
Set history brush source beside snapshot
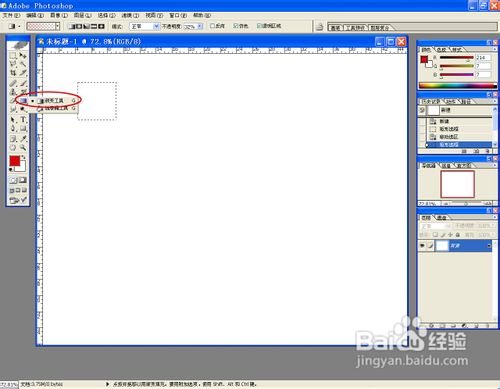(422, 110)
